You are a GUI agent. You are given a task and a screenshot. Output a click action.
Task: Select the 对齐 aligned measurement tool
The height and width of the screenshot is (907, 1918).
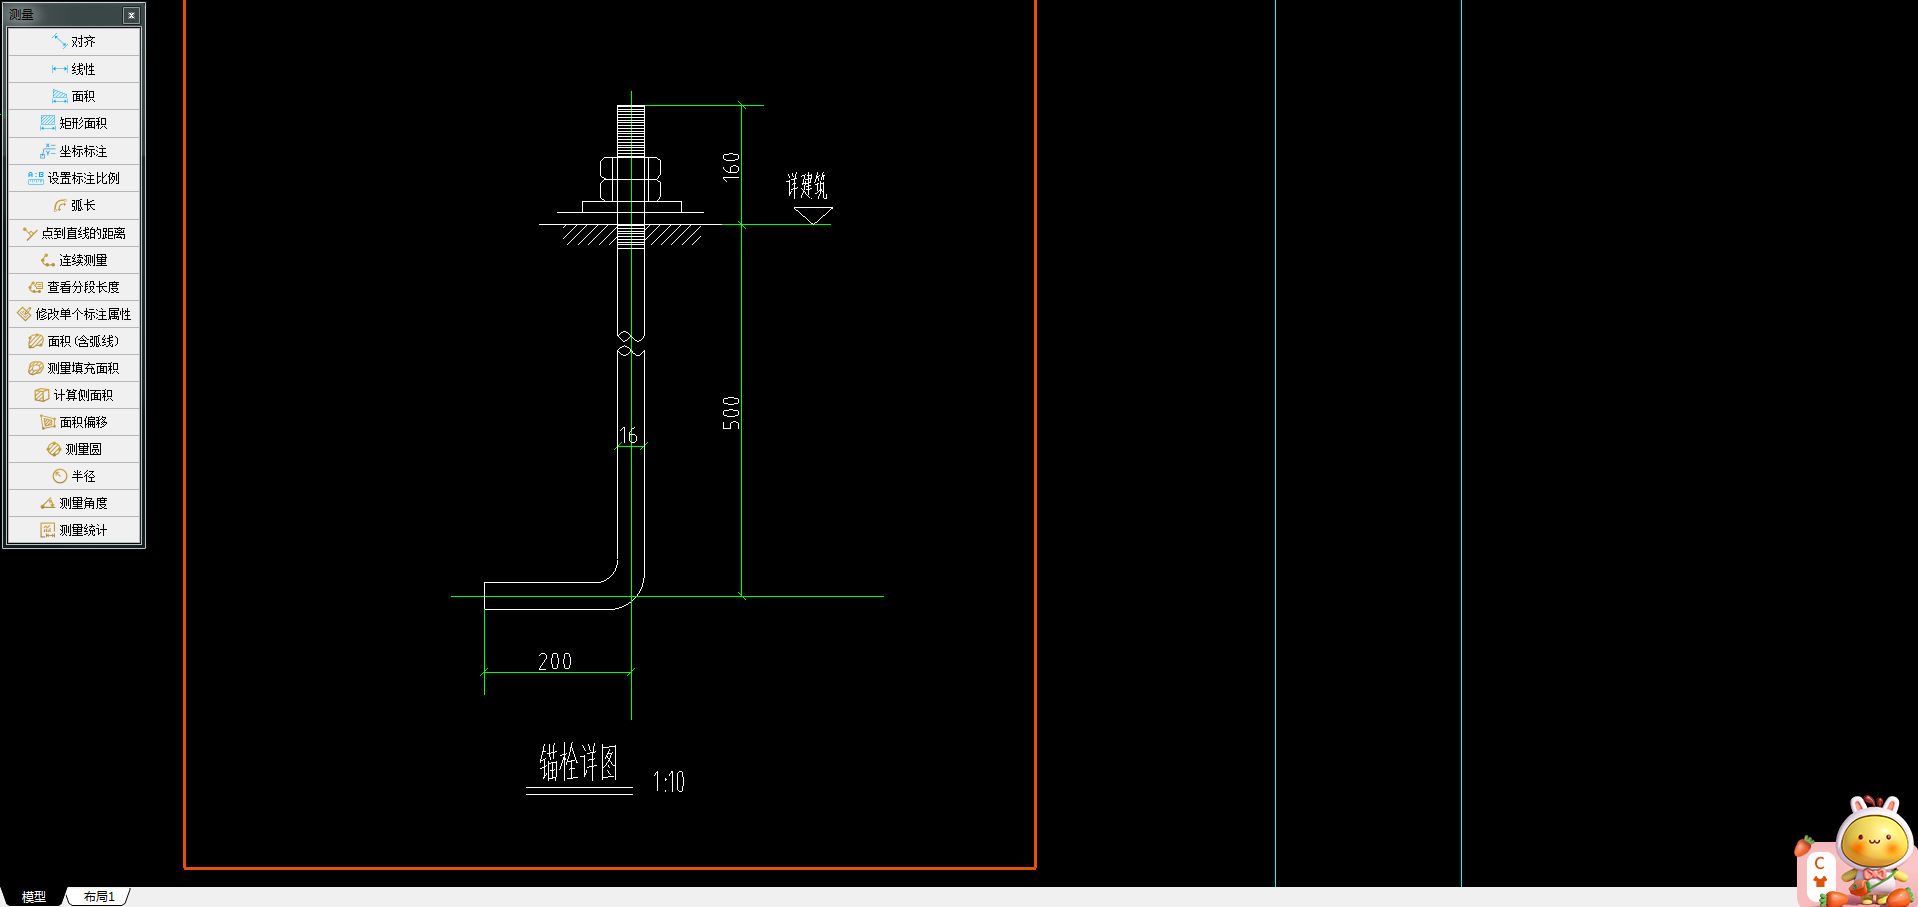point(74,42)
